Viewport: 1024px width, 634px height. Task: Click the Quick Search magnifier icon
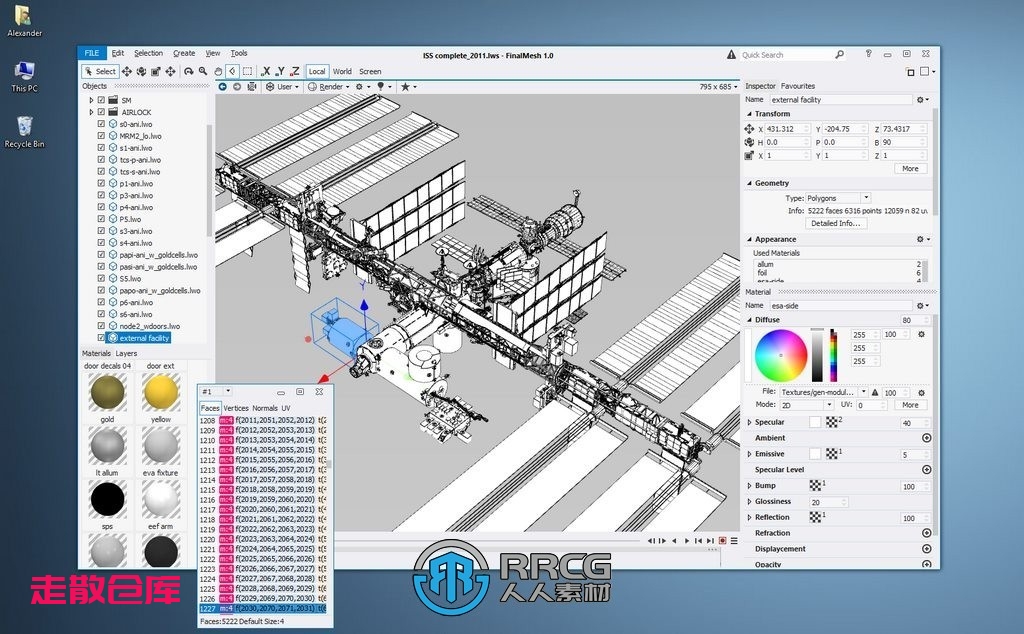(x=839, y=55)
